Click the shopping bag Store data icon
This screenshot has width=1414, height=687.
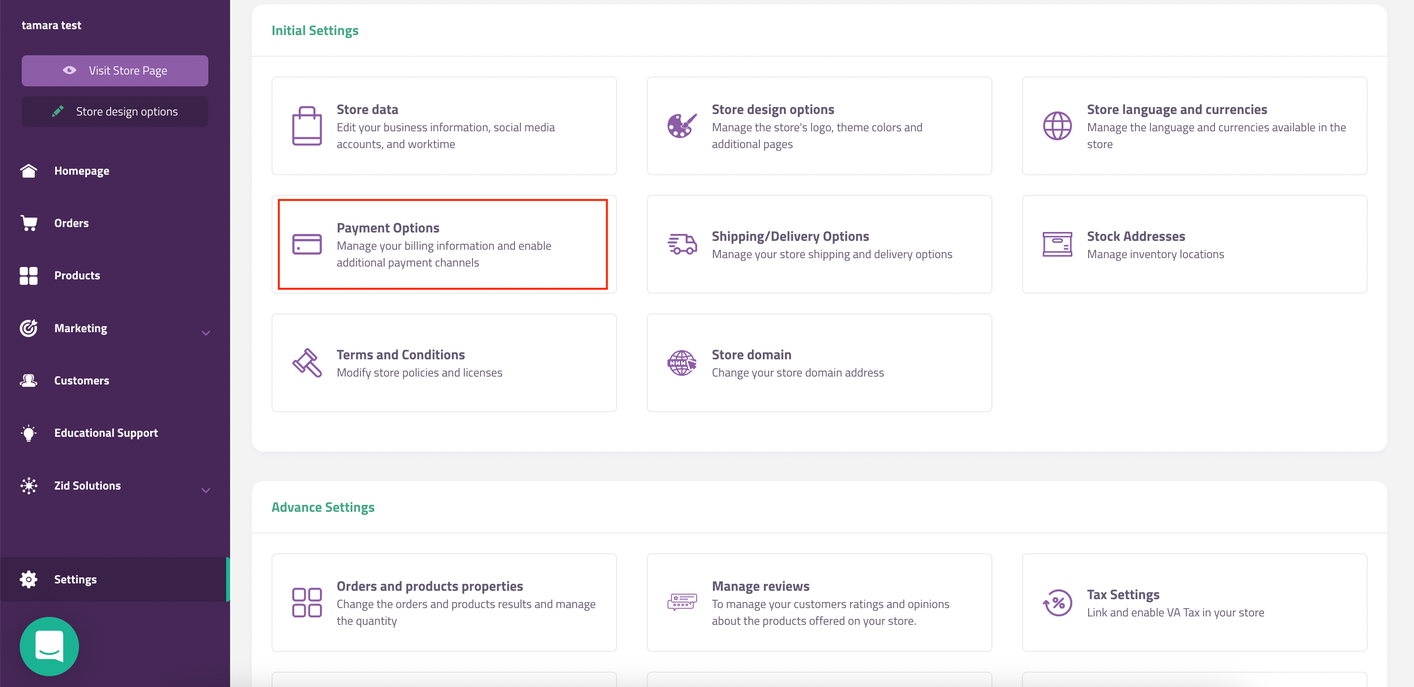[x=307, y=126]
